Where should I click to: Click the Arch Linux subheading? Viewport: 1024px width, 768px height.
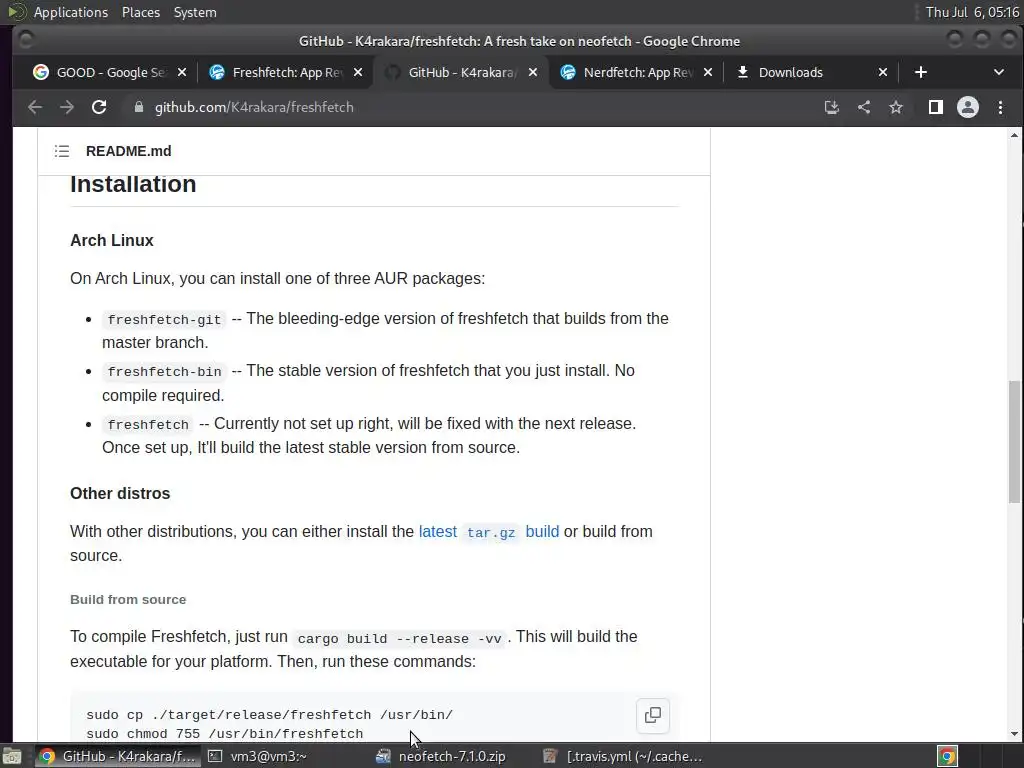click(112, 240)
